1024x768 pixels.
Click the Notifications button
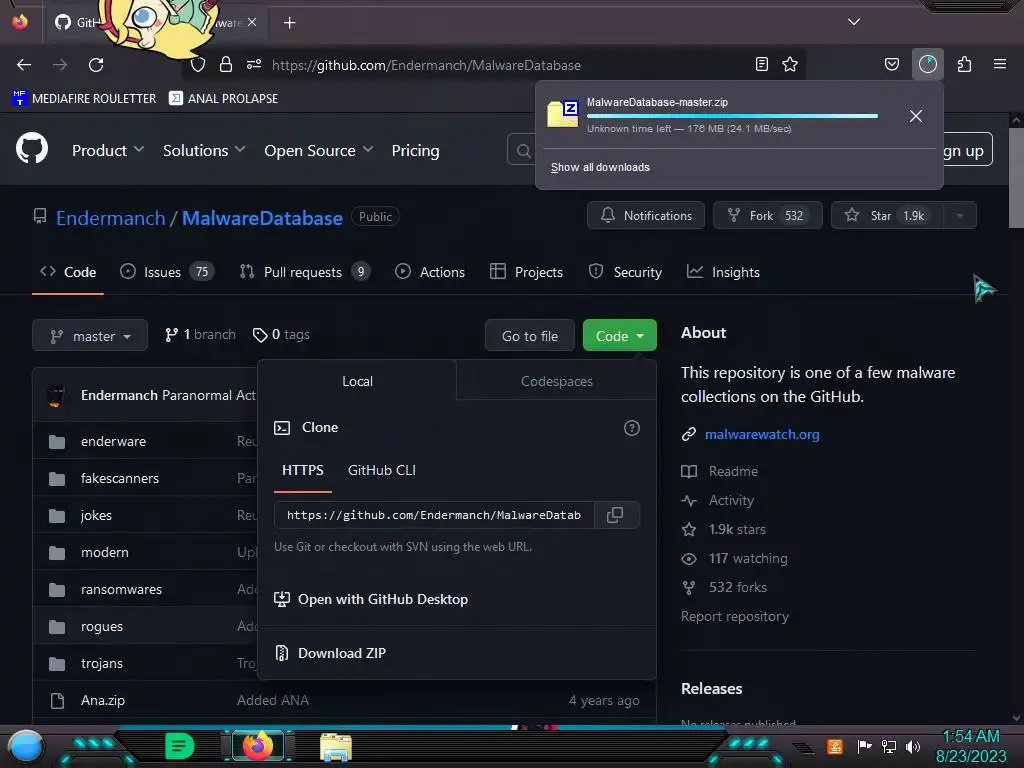[x=646, y=216]
